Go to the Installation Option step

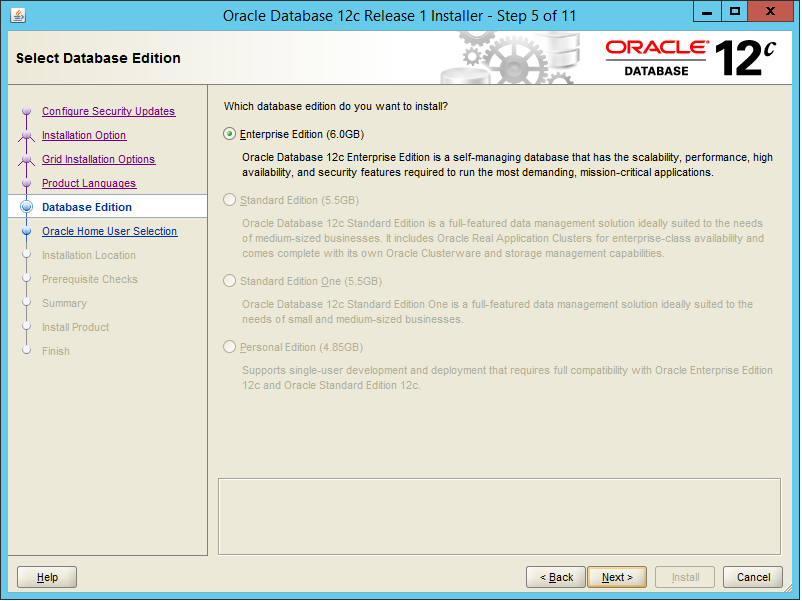[84, 135]
